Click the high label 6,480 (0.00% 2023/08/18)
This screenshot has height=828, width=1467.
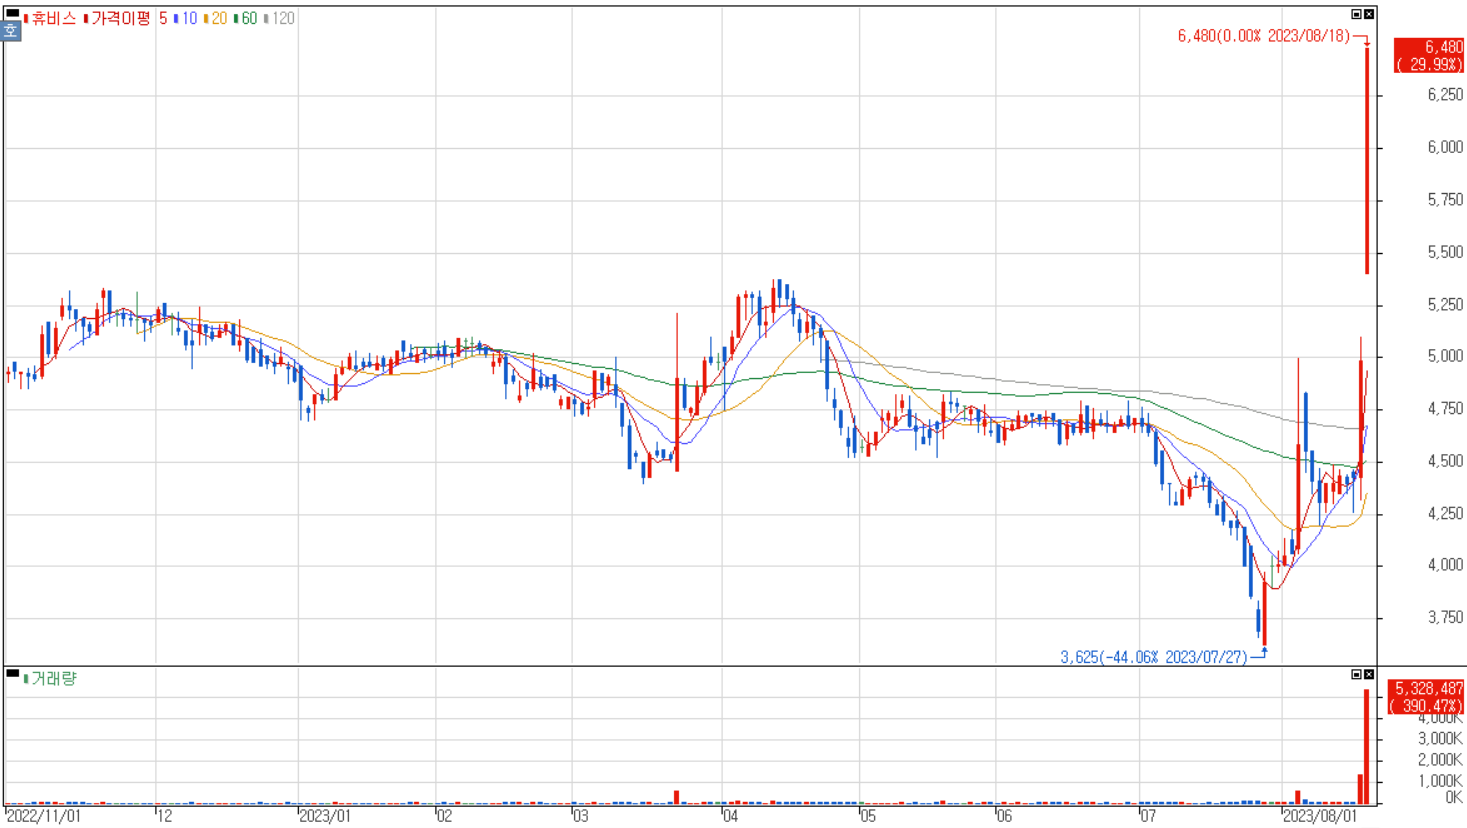tap(1263, 36)
